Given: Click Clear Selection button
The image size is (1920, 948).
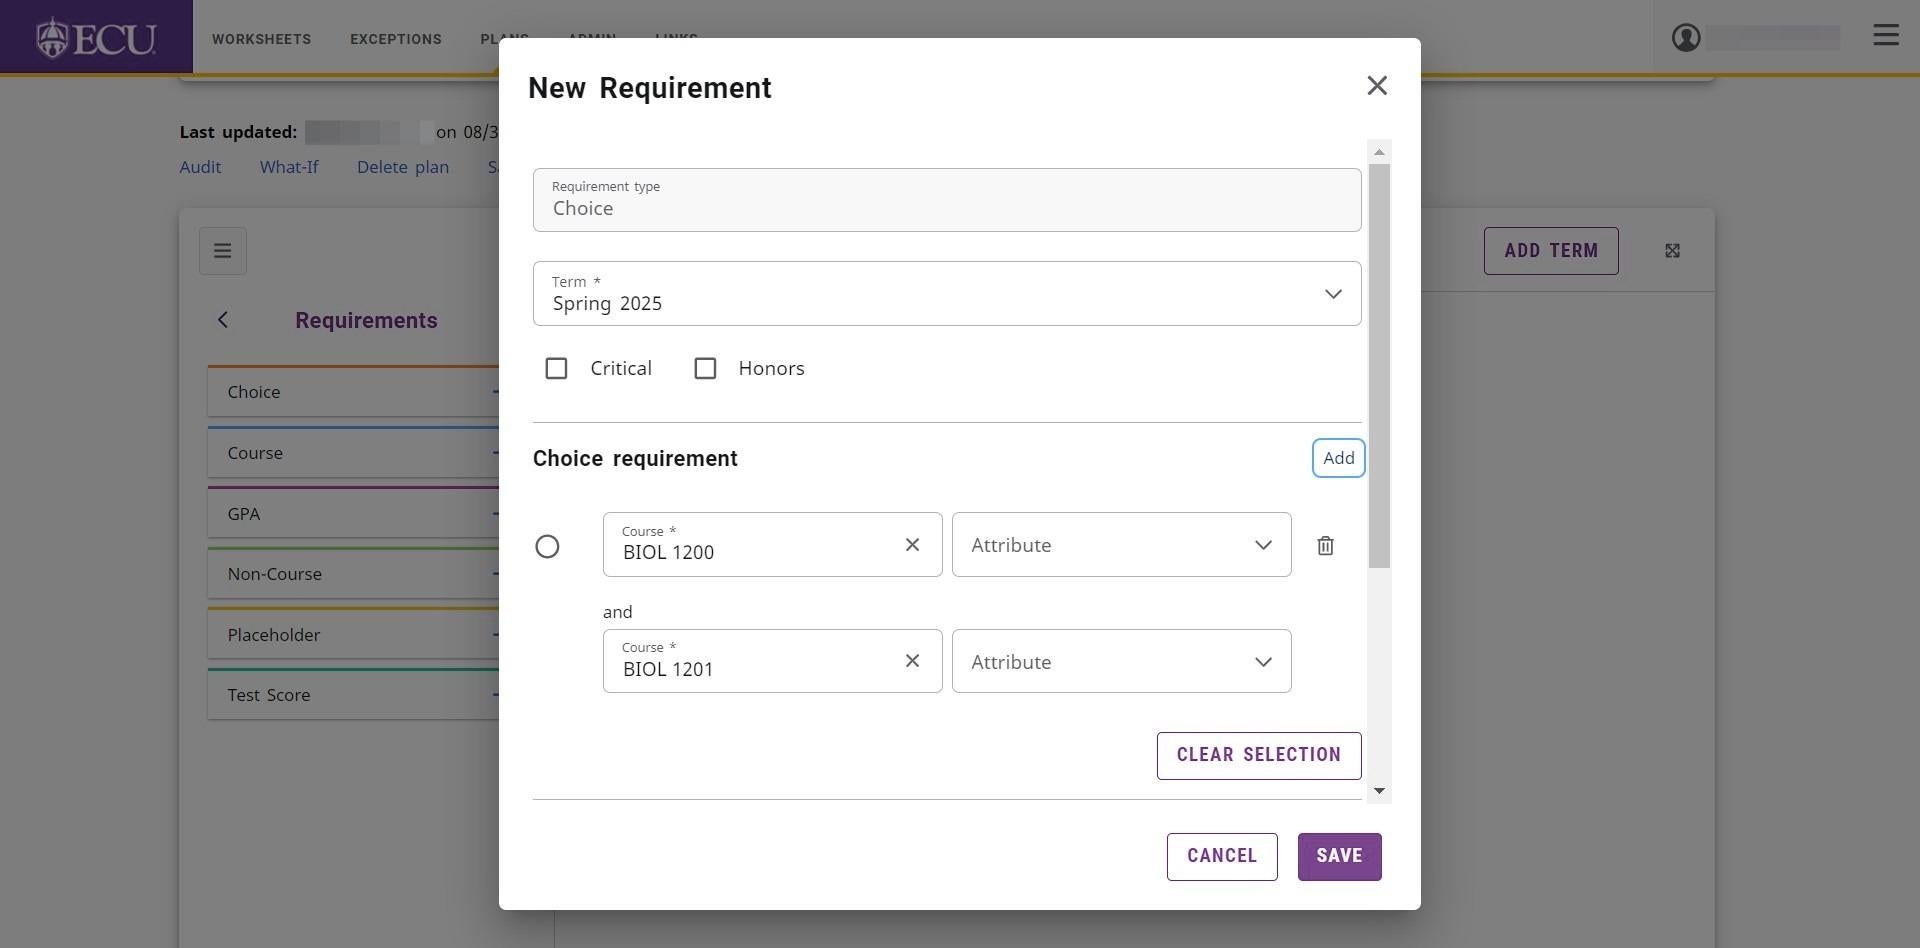Looking at the screenshot, I should [x=1259, y=756].
